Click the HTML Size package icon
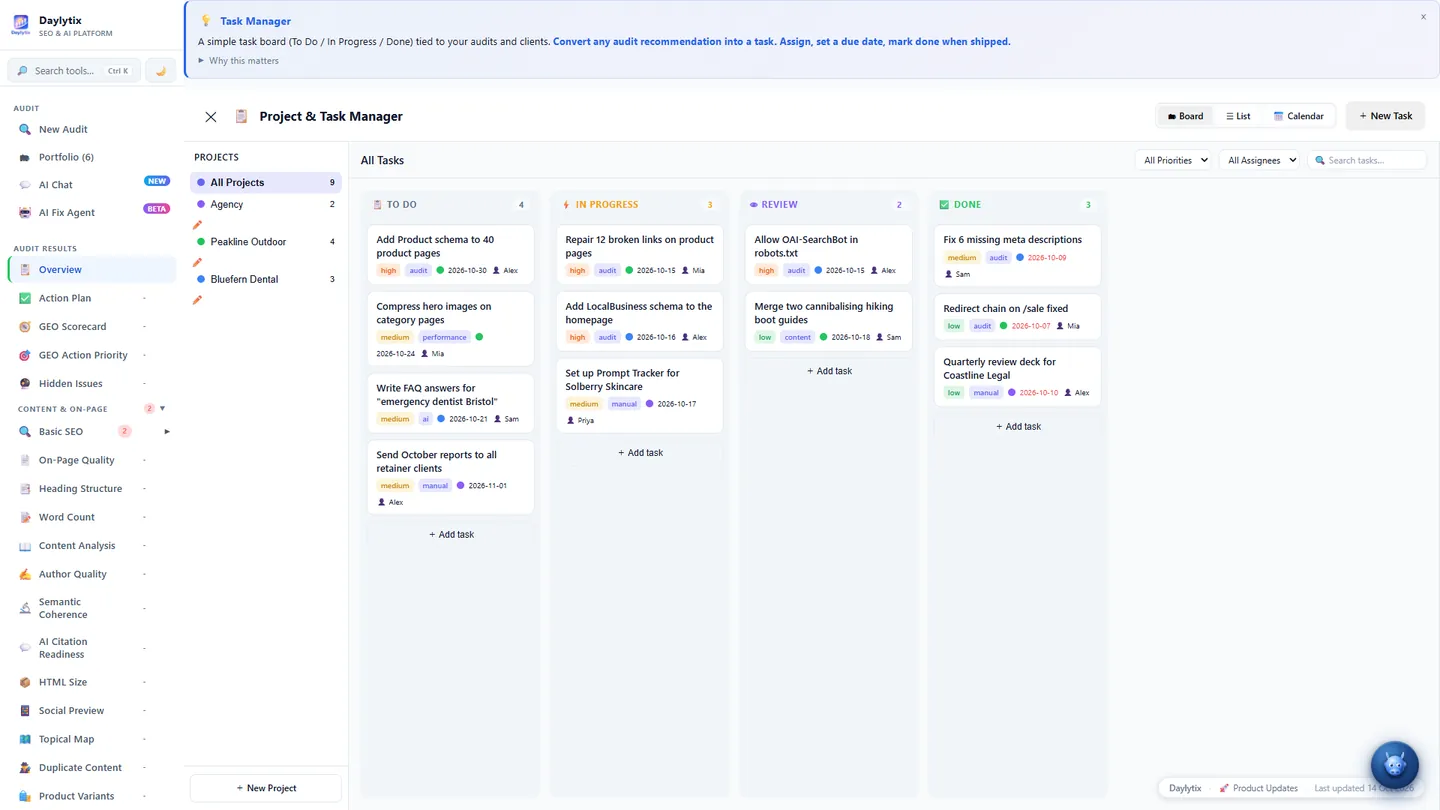 pyautogui.click(x=25, y=682)
